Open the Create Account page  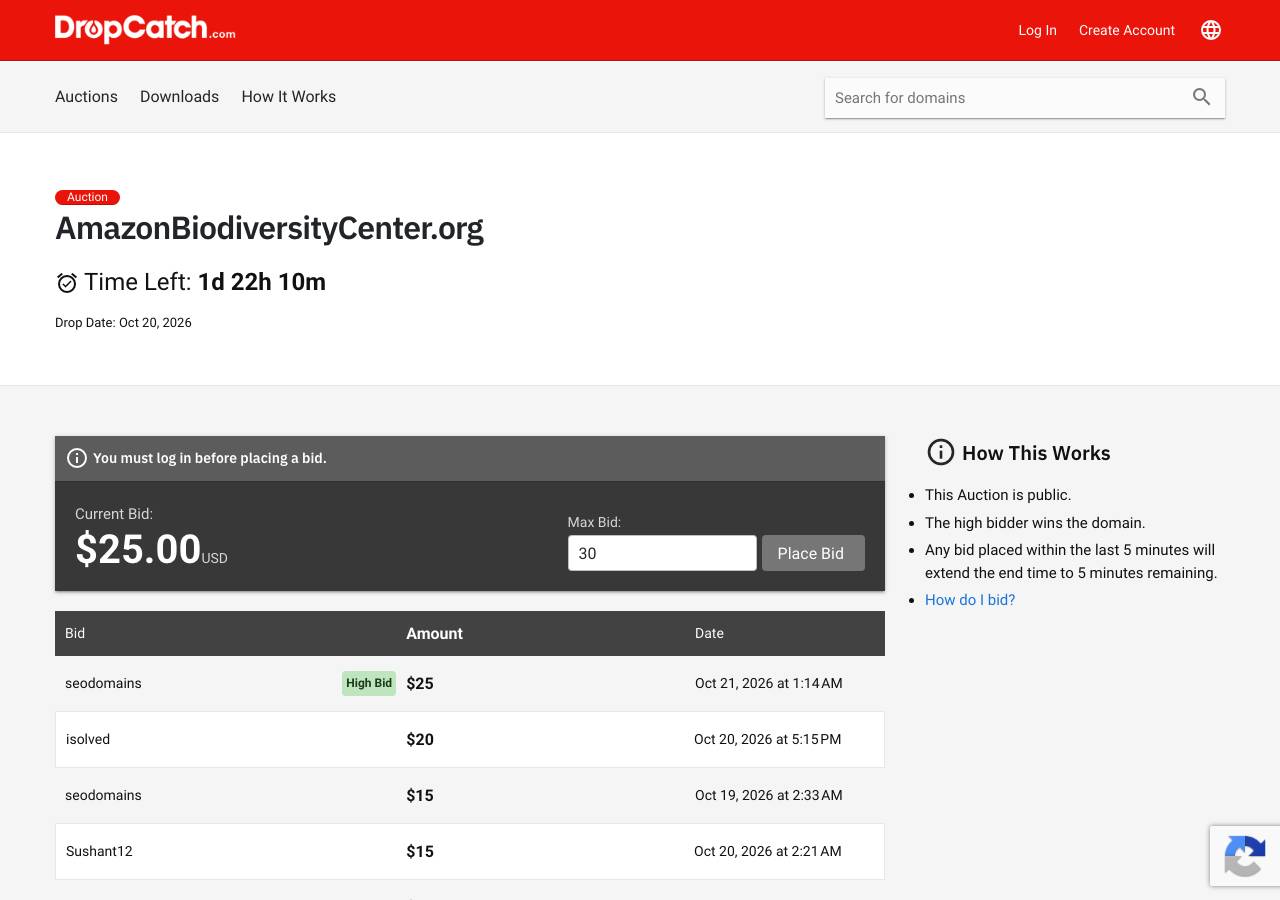[1127, 30]
